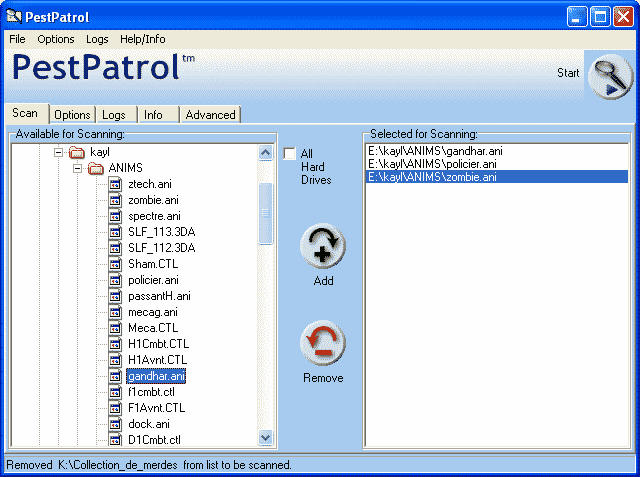This screenshot has width=640, height=477.
Task: Click the red Remove arrow icon
Action: [323, 343]
